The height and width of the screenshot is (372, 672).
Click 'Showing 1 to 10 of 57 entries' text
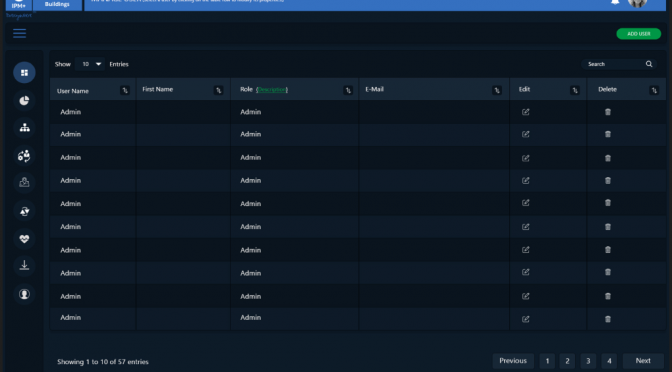click(103, 362)
